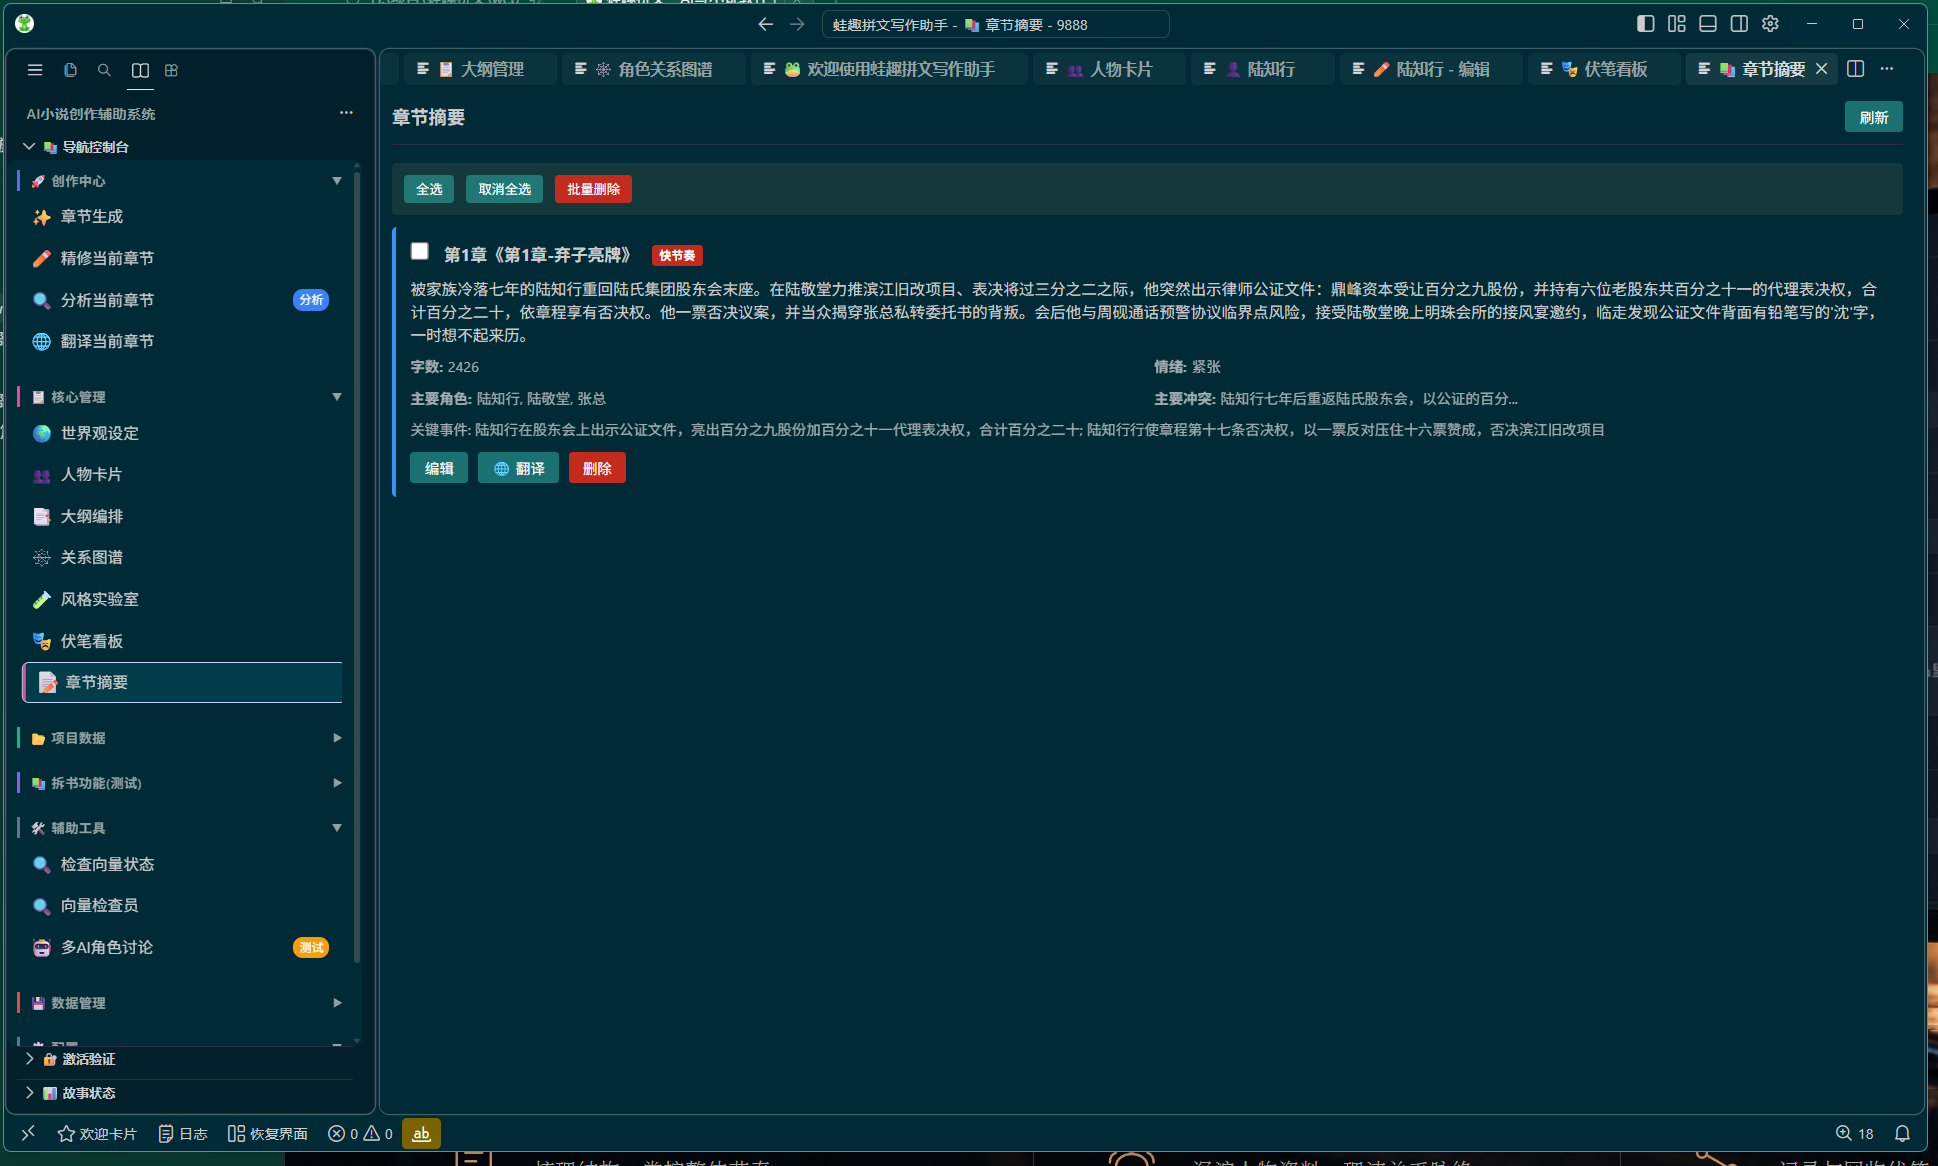Click the address bar showing 章节摘要 - 9888
The height and width of the screenshot is (1166, 1938).
pos(995,24)
